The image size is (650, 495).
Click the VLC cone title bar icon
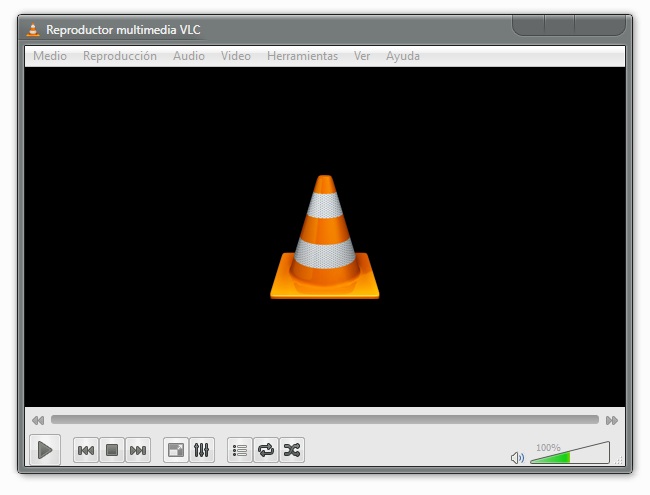(33, 30)
